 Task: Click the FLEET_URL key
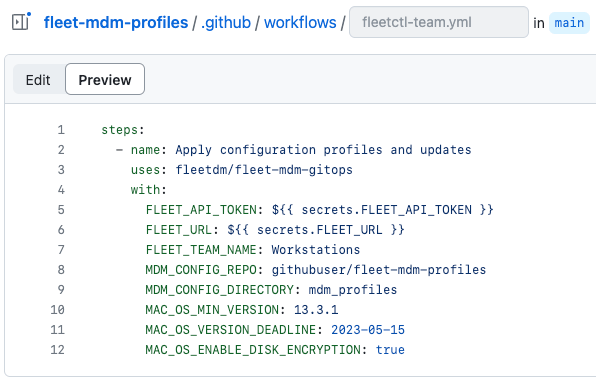179,230
